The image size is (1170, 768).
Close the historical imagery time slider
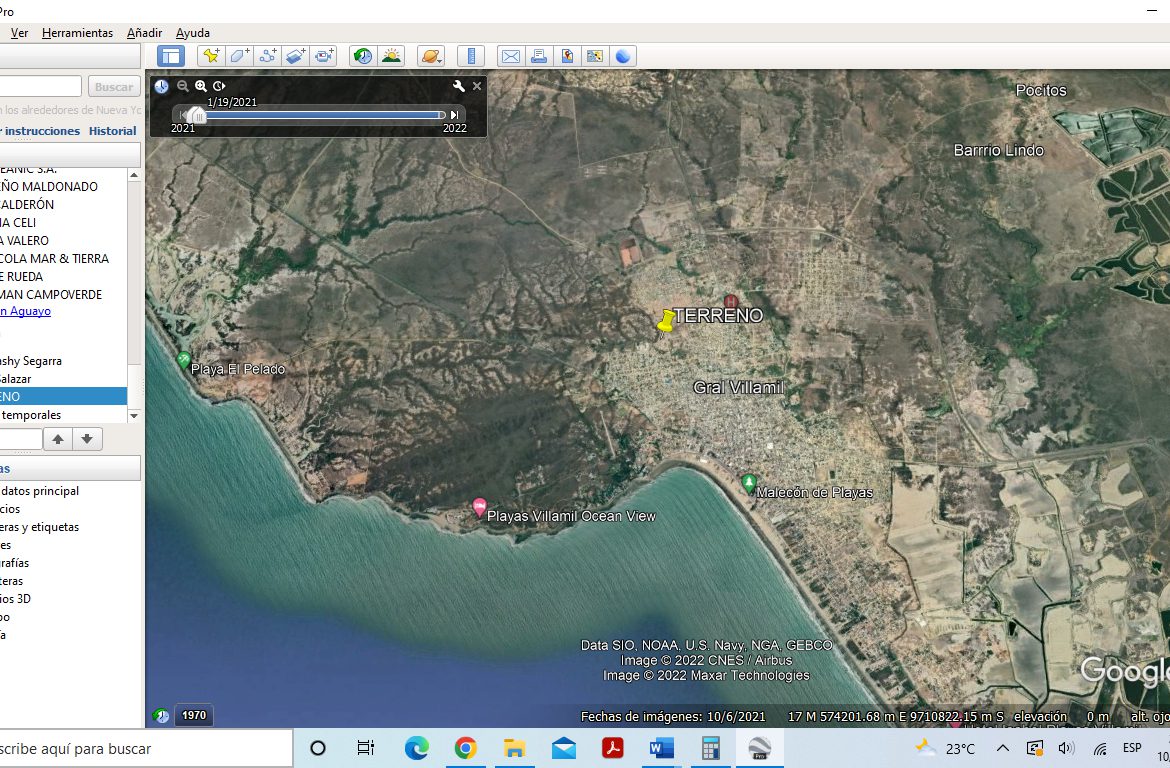(477, 86)
